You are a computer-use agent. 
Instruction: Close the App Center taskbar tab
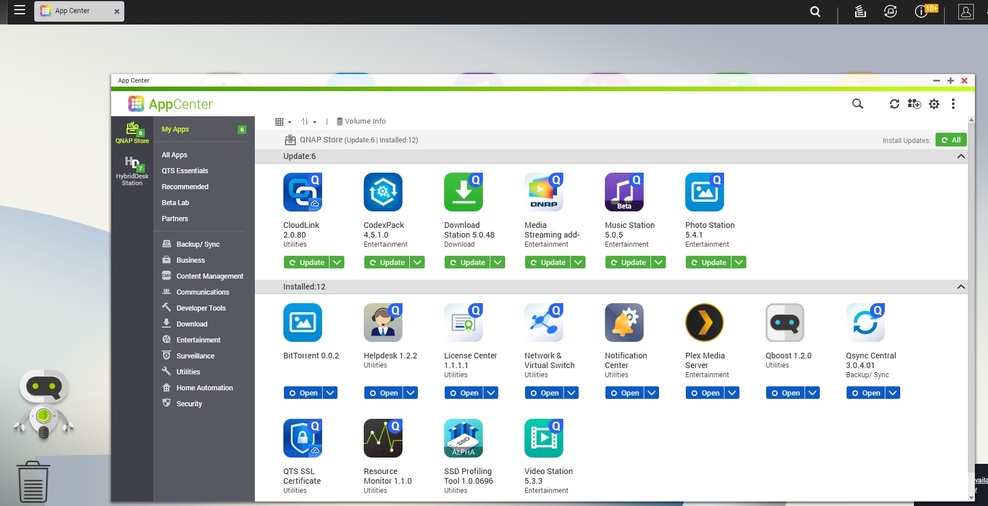click(117, 11)
